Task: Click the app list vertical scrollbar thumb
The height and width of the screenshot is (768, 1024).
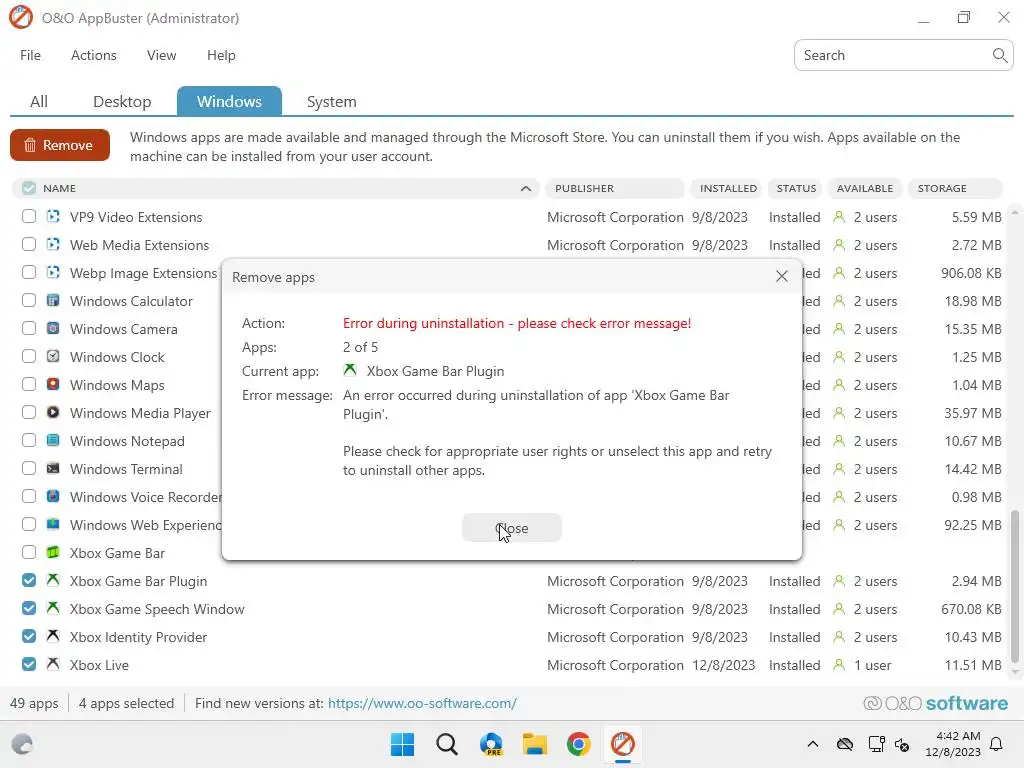Action: tap(1014, 586)
